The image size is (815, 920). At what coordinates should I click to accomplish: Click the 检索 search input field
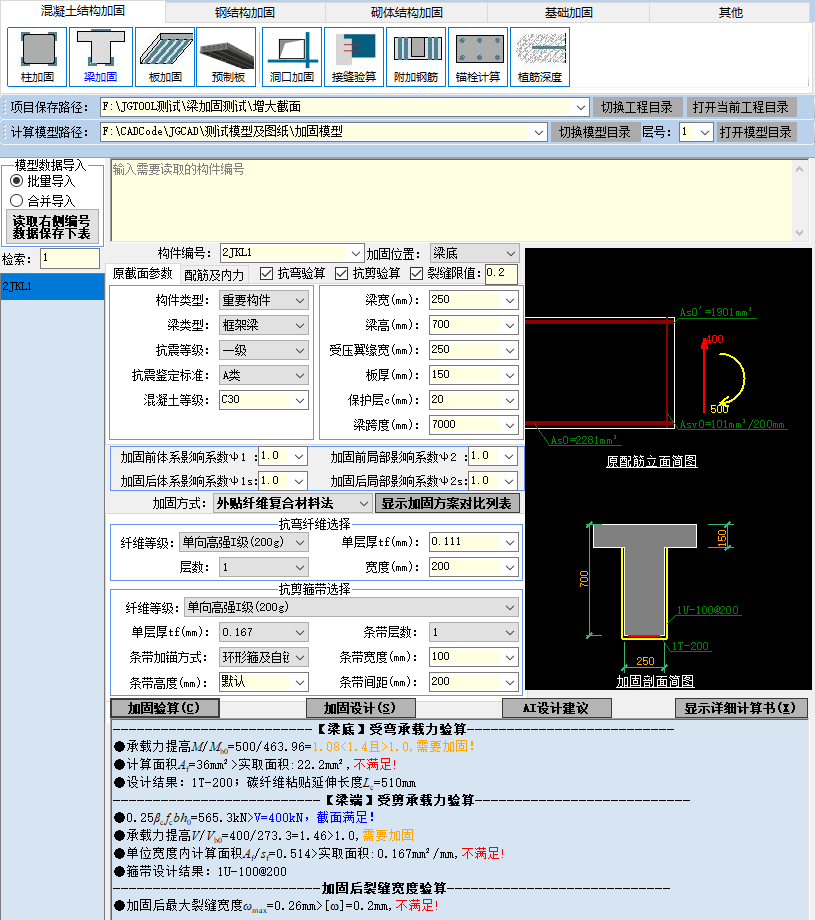[x=70, y=259]
